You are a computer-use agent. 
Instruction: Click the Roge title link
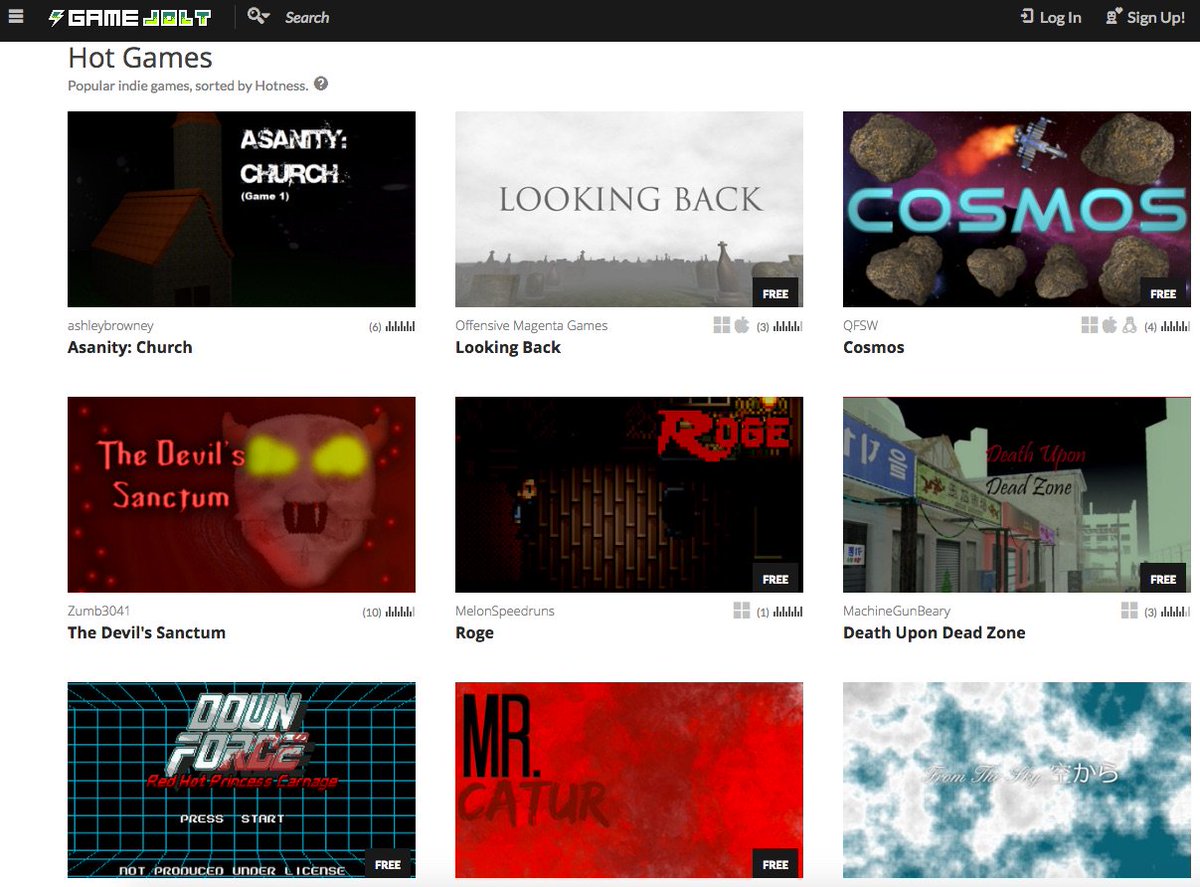click(x=474, y=634)
